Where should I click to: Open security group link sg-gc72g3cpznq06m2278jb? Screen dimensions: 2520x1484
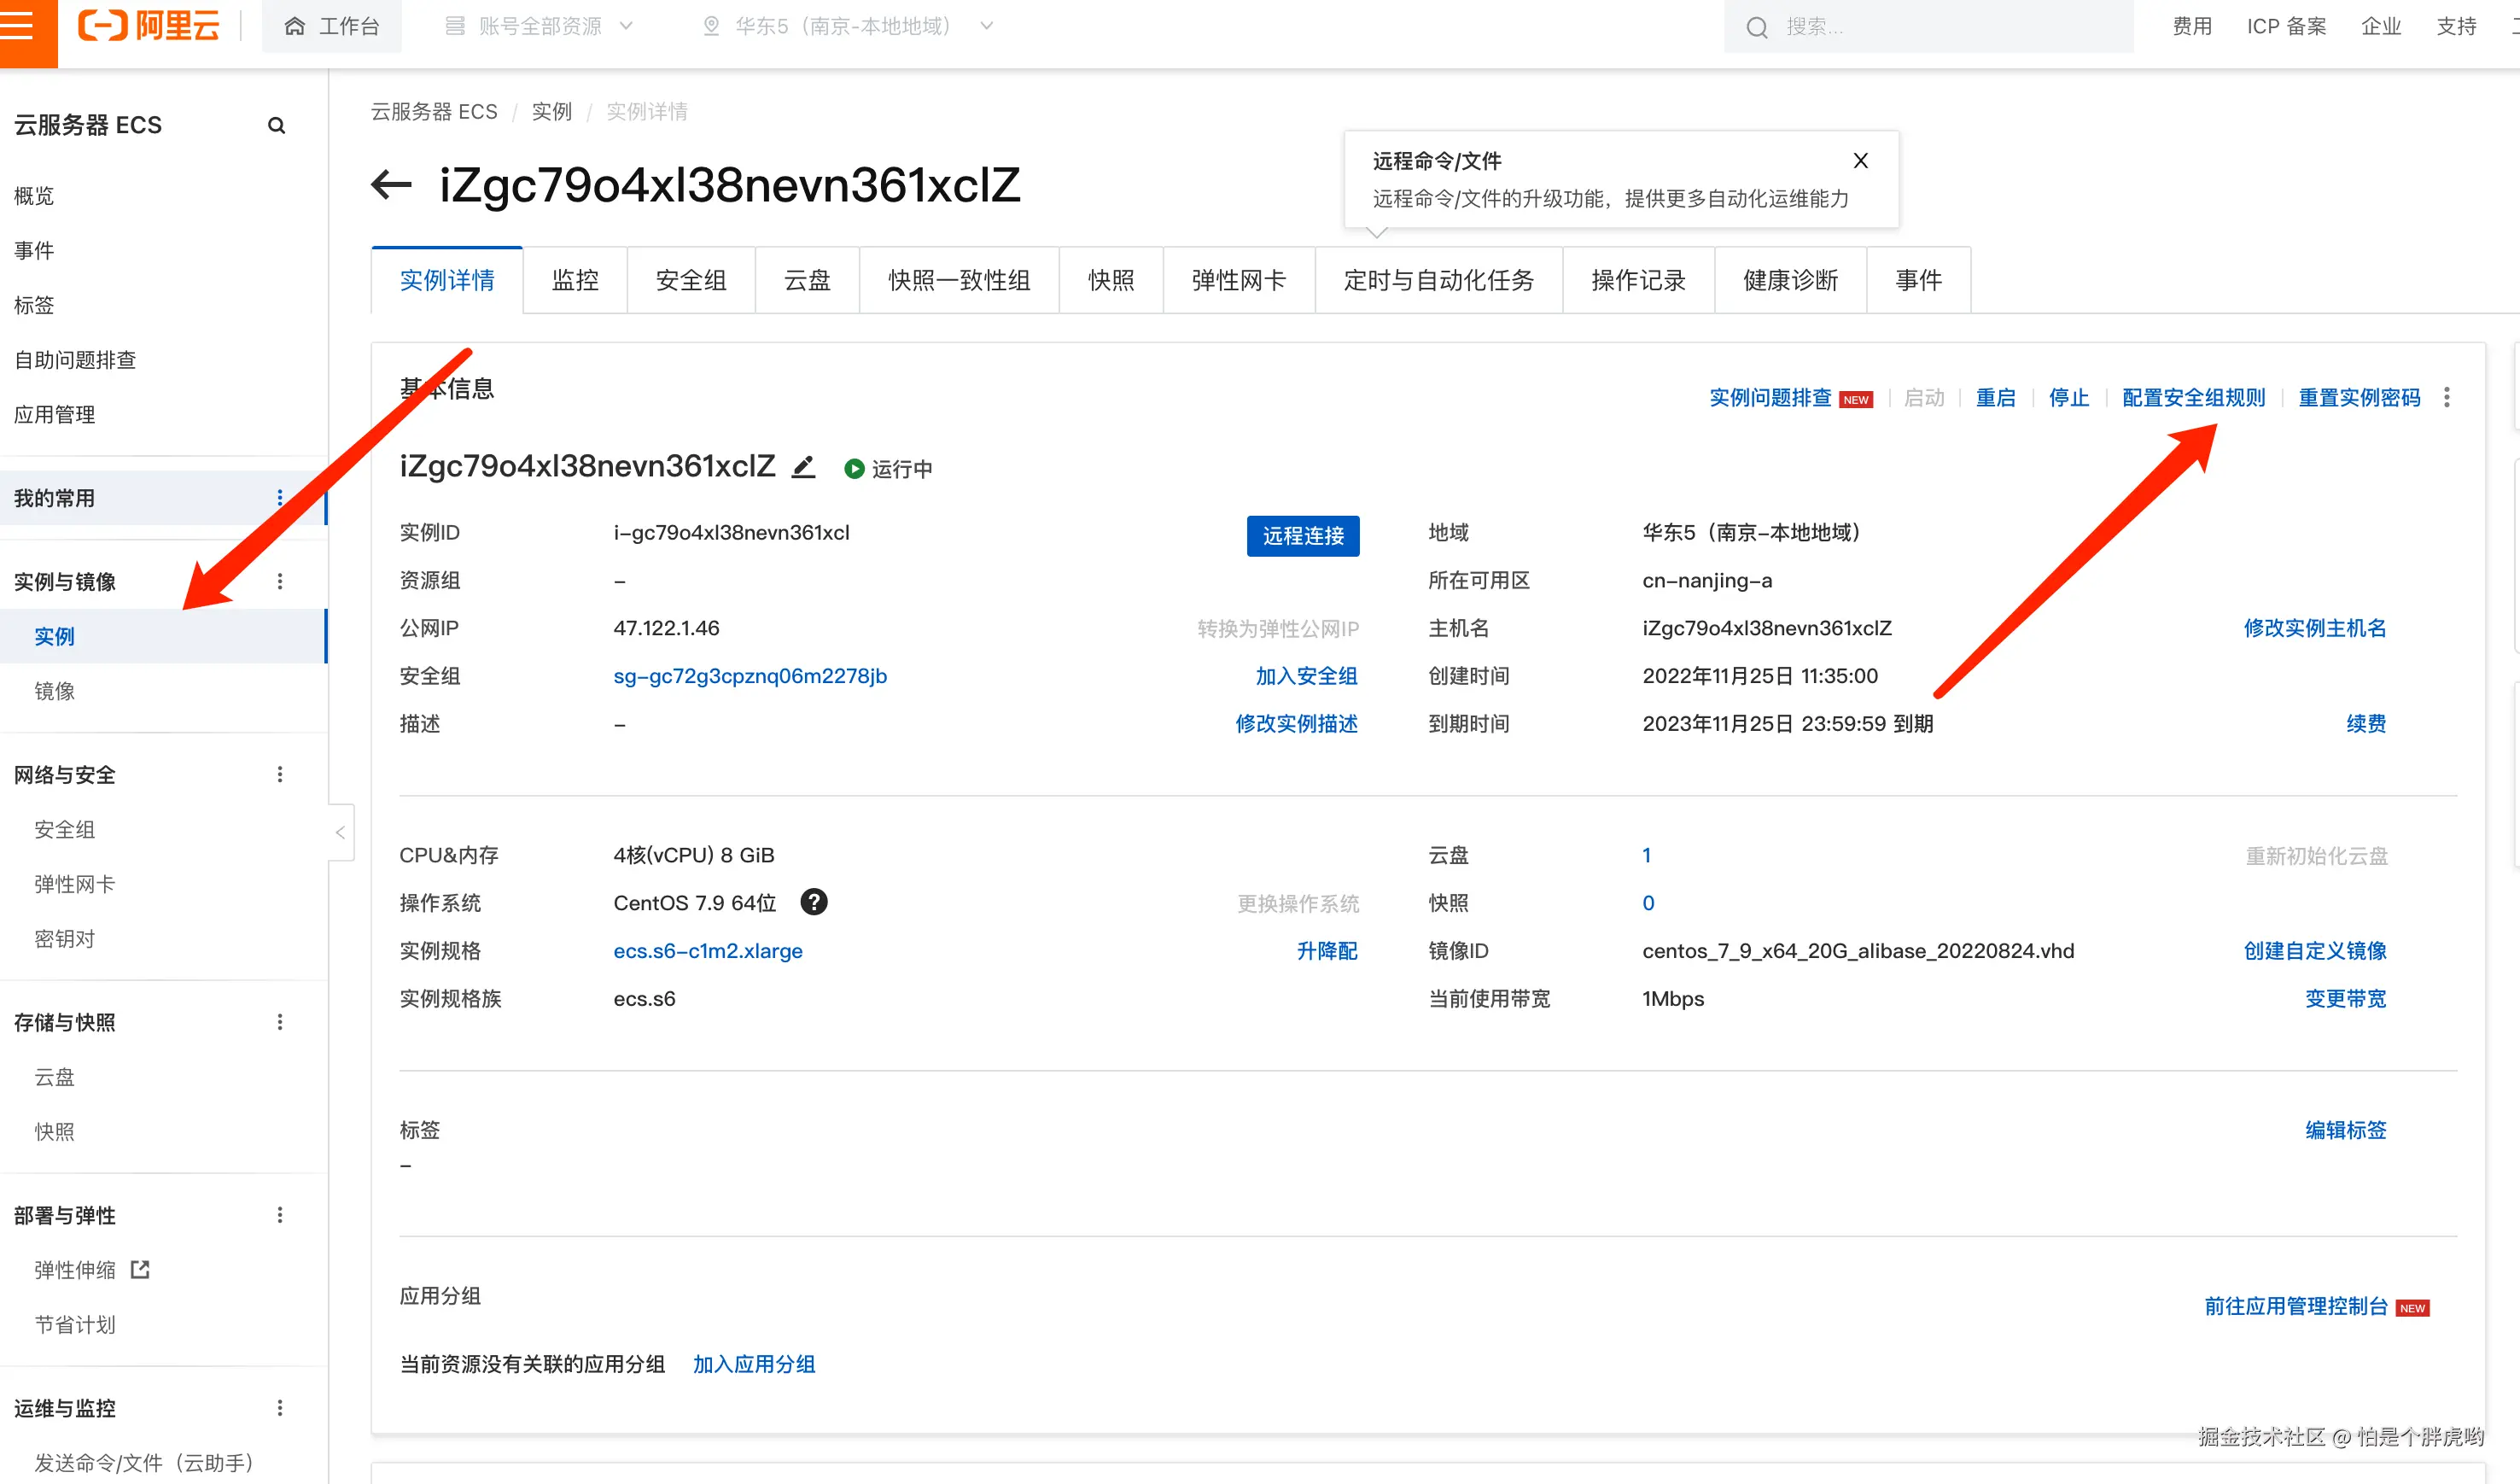coord(750,676)
